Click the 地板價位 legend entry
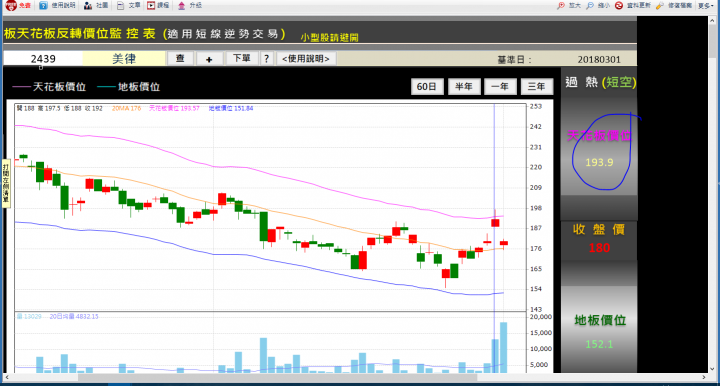This screenshot has width=720, height=386. click(129, 87)
